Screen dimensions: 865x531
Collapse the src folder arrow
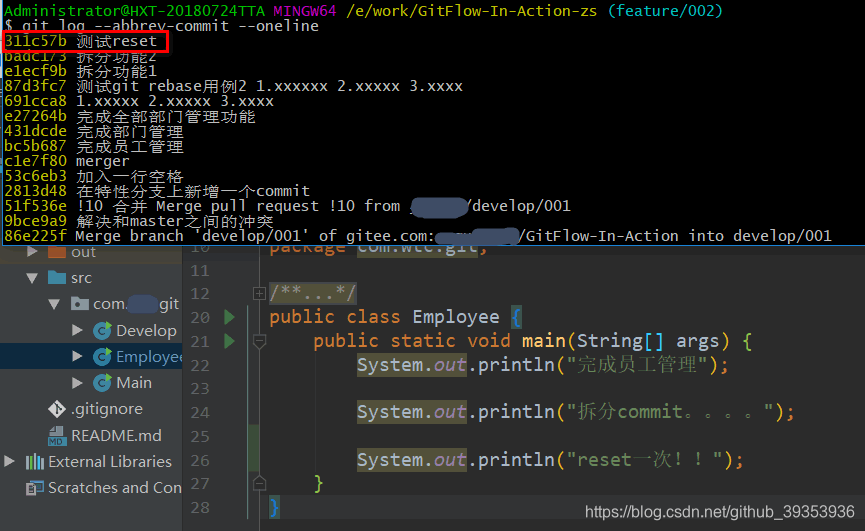pyautogui.click(x=32, y=278)
